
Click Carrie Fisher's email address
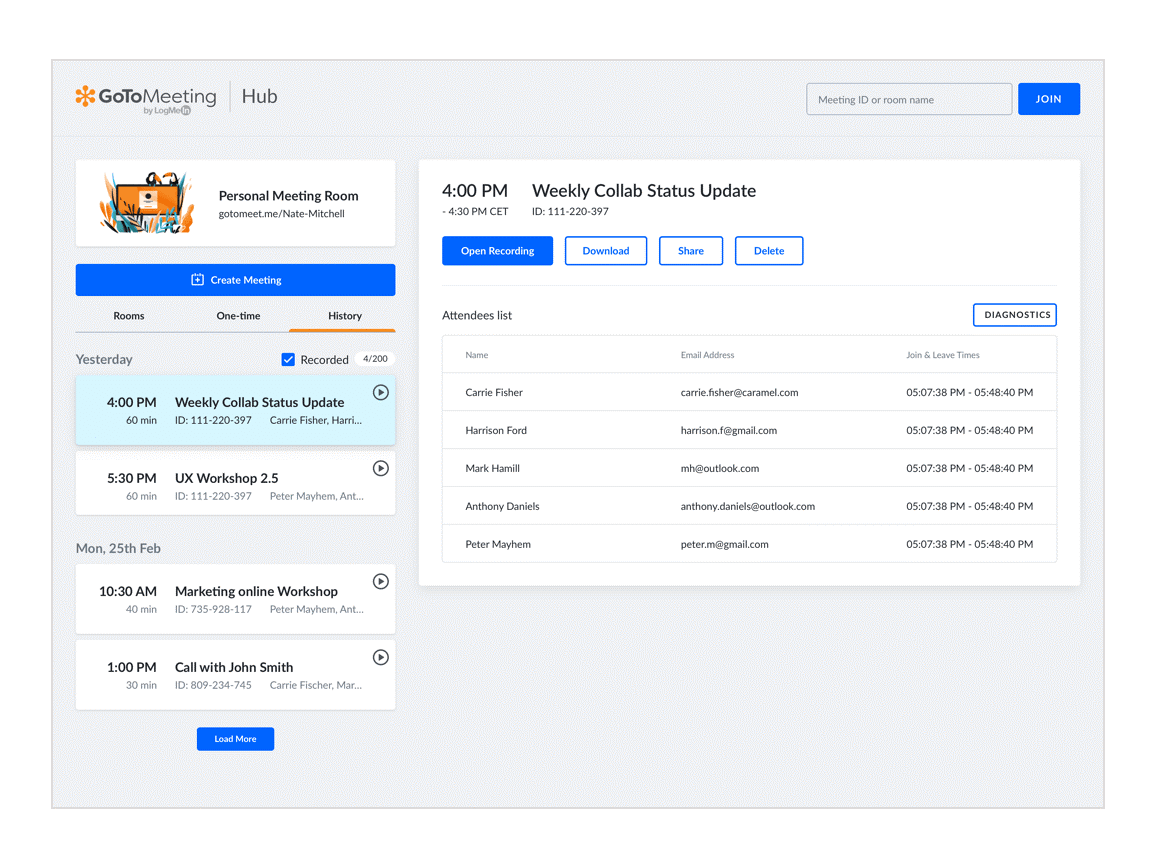click(739, 392)
